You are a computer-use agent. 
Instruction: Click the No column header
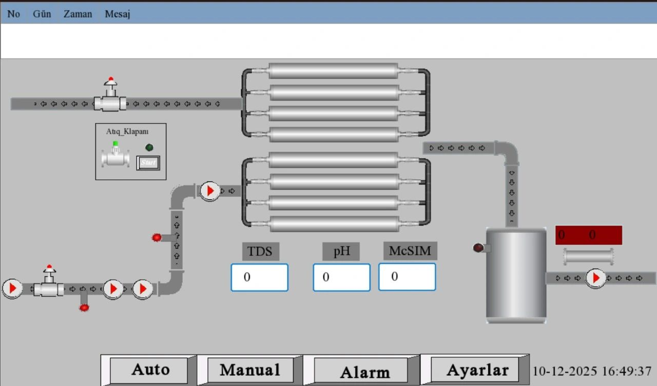(13, 14)
